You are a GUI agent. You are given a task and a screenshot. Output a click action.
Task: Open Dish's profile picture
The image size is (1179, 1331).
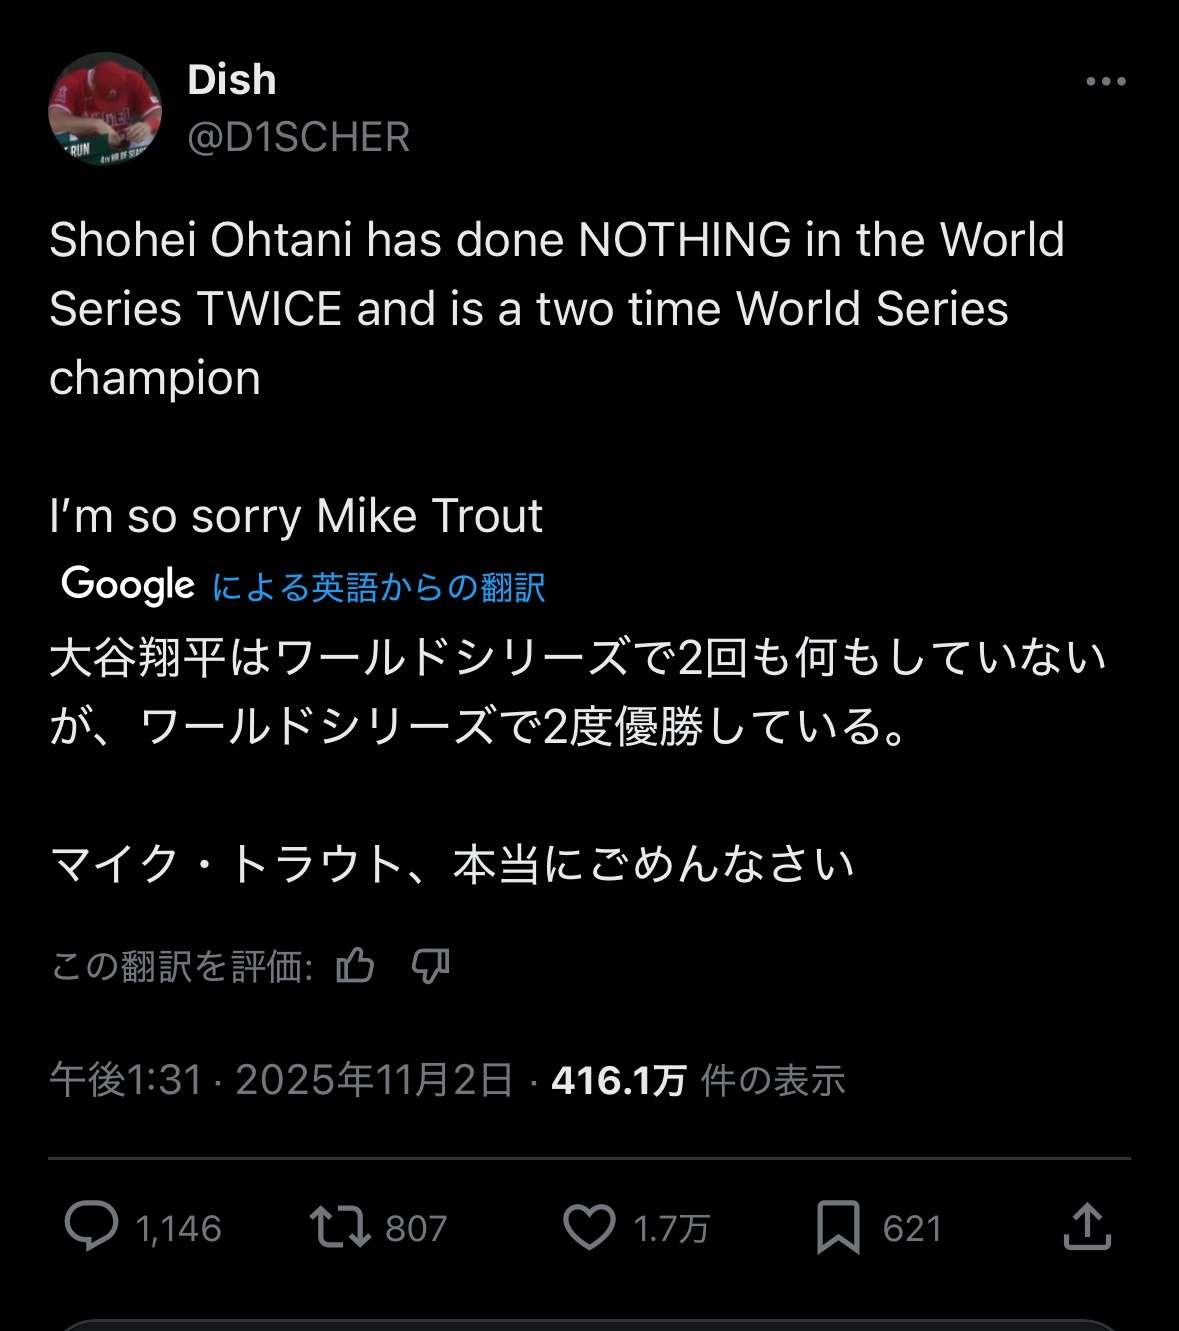click(105, 109)
